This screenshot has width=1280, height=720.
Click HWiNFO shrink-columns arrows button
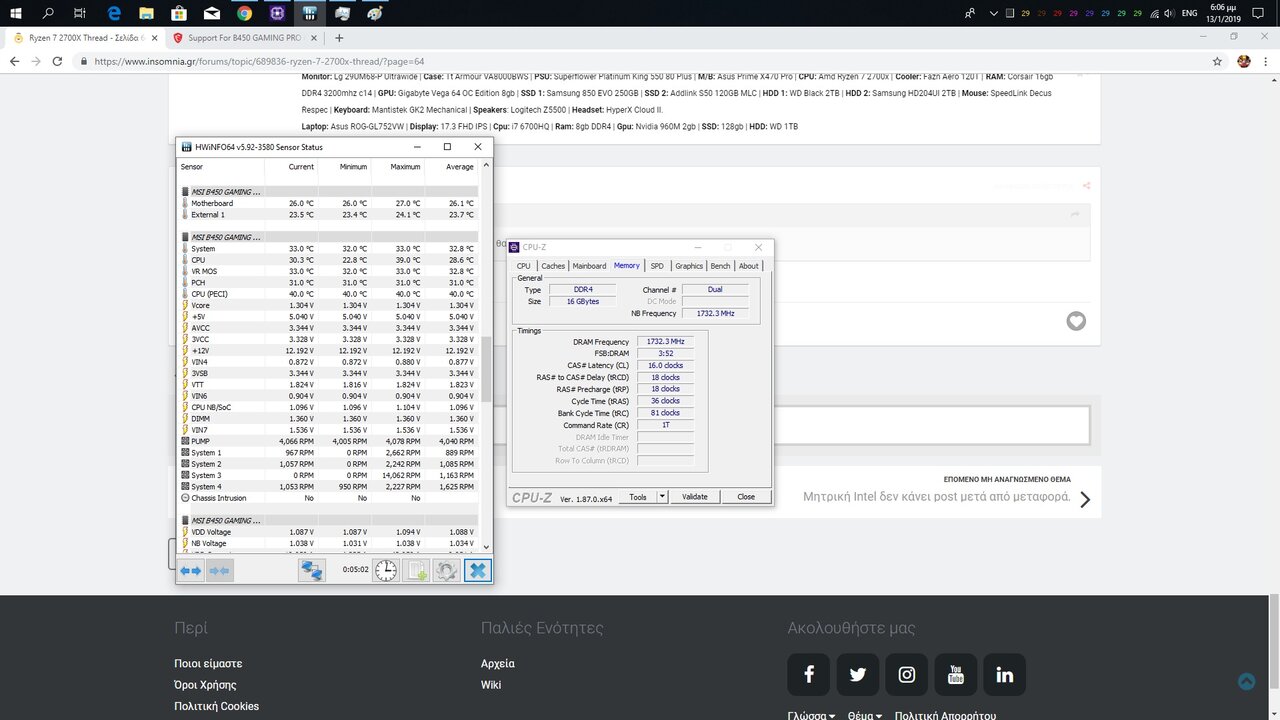(x=219, y=570)
